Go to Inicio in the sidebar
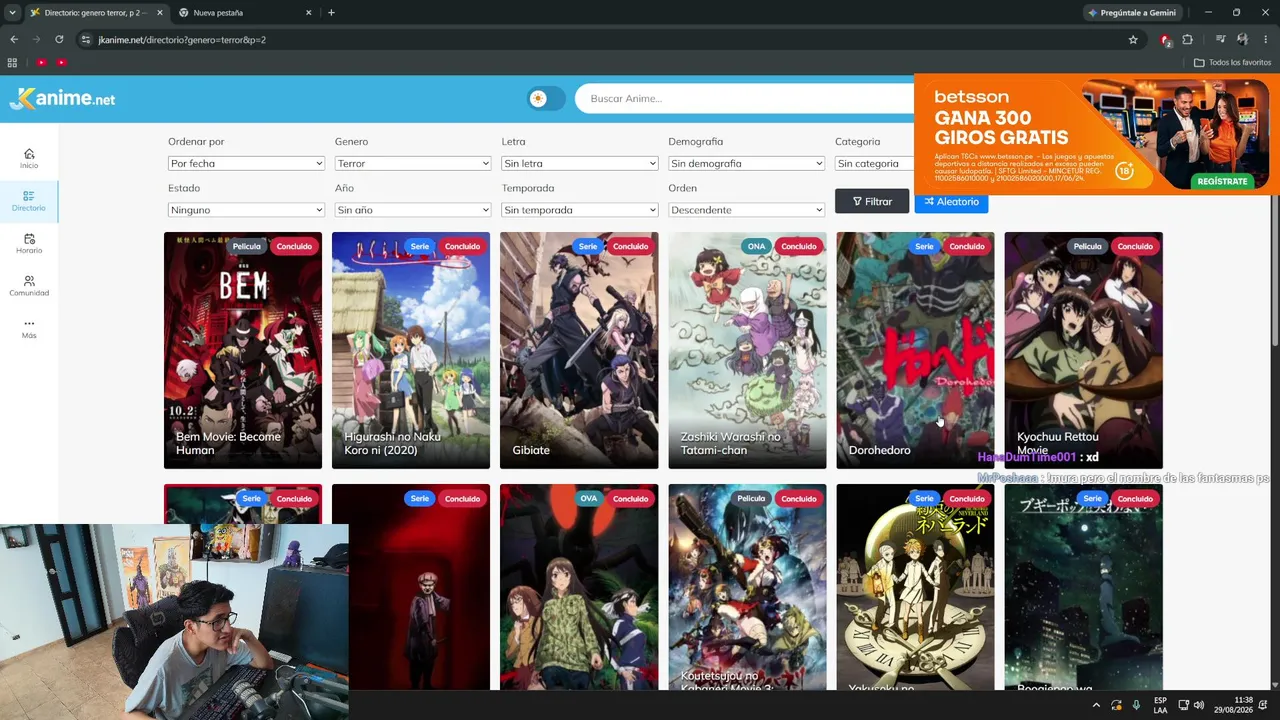1280x720 pixels. [29, 158]
